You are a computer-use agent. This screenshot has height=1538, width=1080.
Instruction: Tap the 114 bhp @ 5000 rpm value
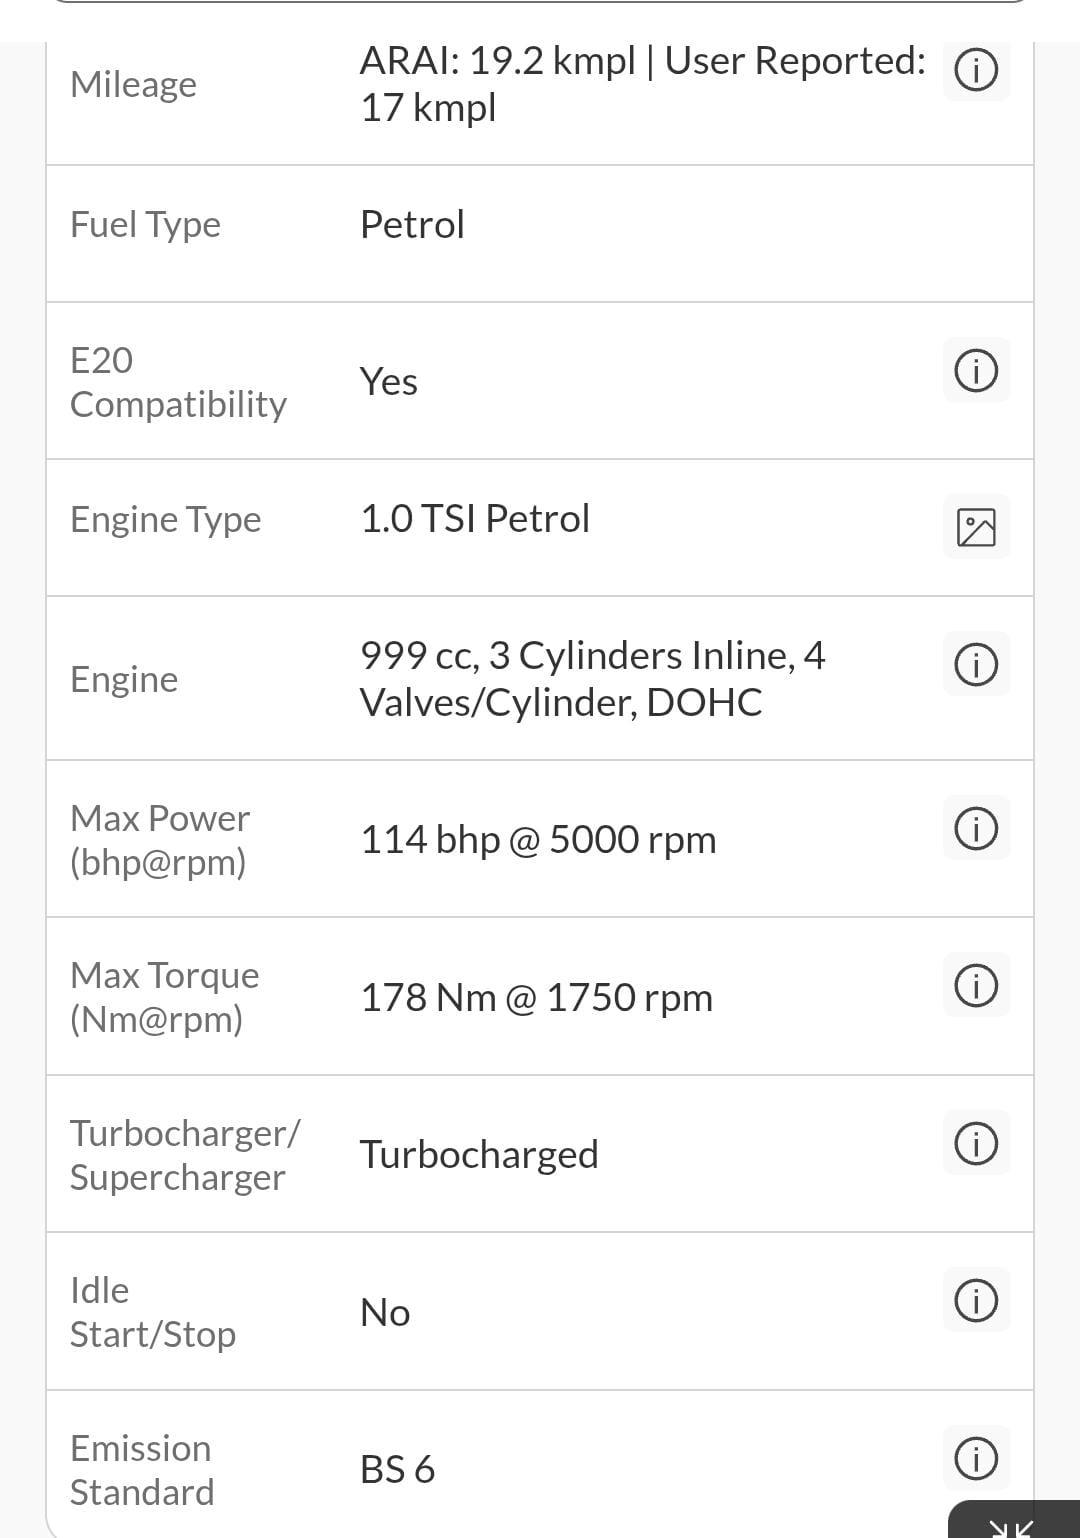[538, 840]
